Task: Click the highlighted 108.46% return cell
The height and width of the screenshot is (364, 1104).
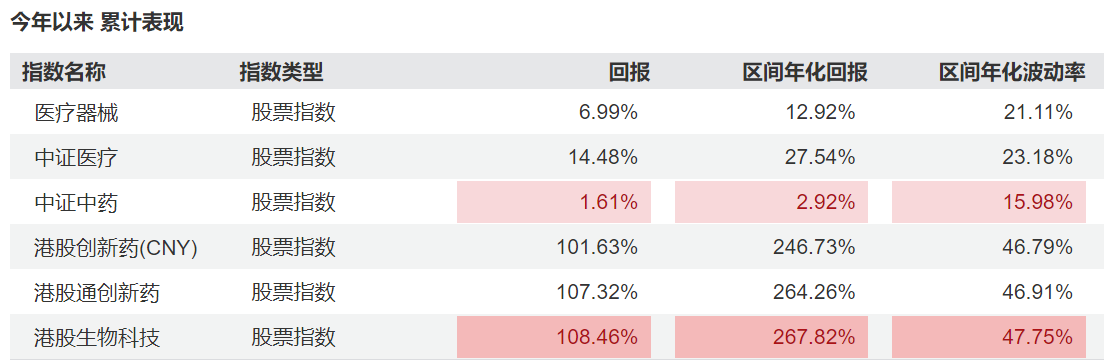Action: [x=554, y=337]
